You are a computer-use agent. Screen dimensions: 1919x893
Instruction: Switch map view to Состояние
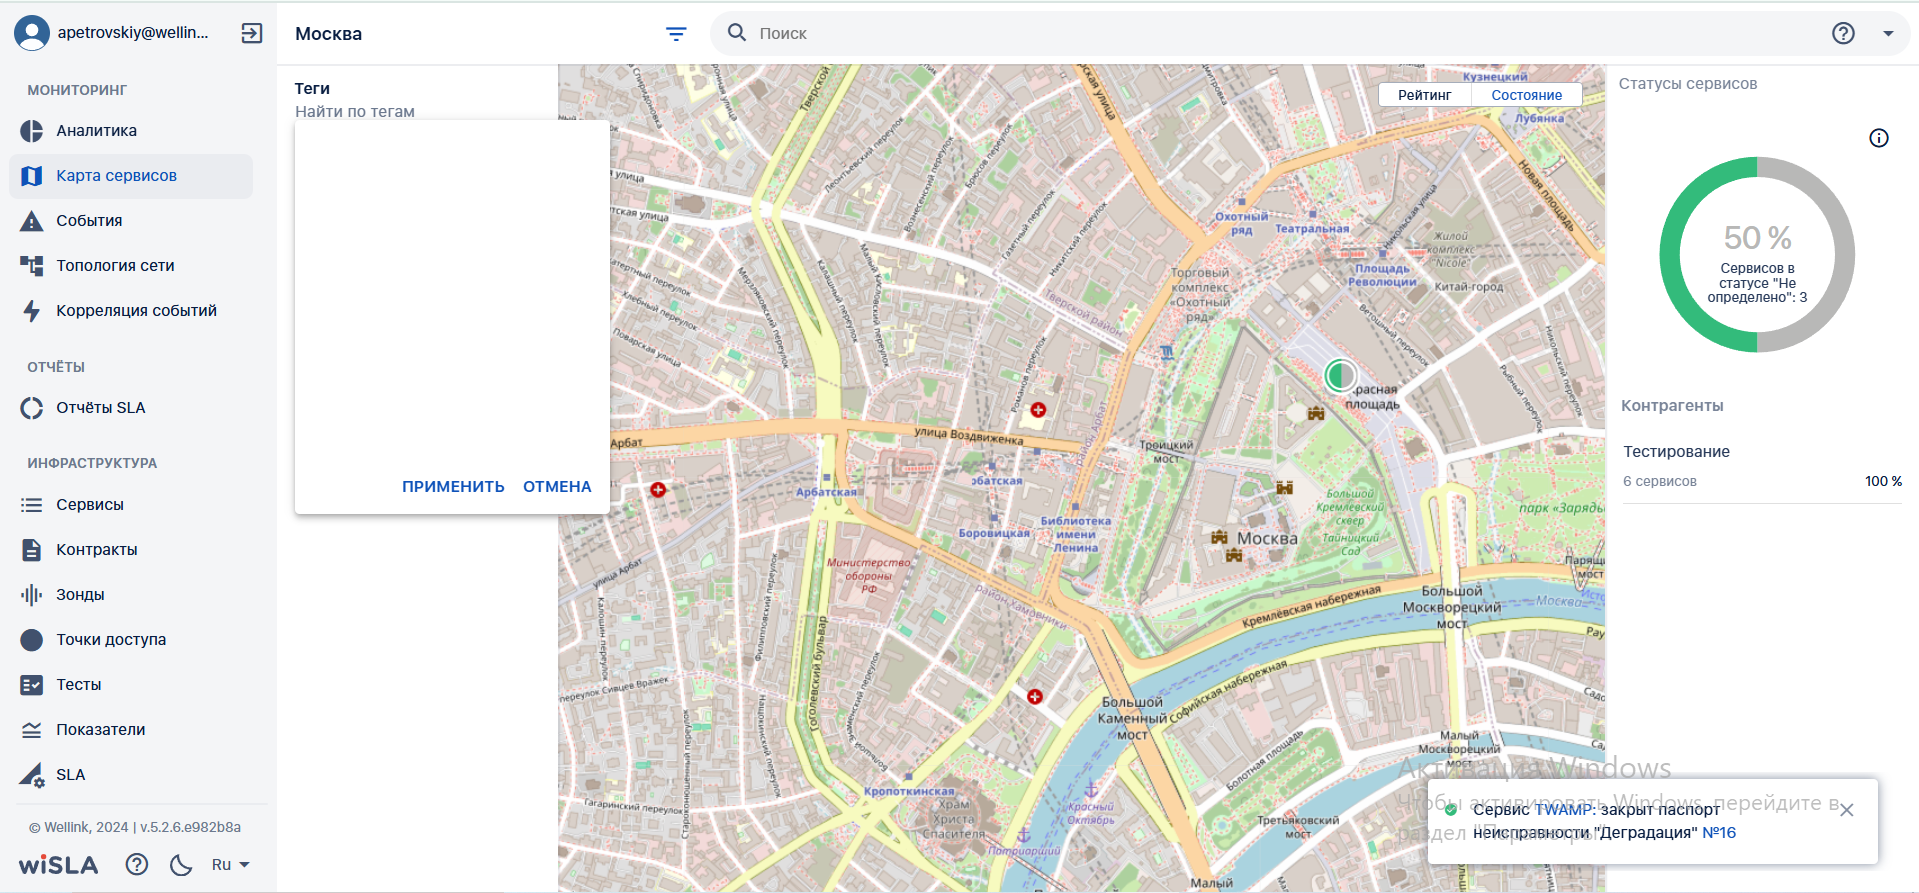pos(1526,95)
